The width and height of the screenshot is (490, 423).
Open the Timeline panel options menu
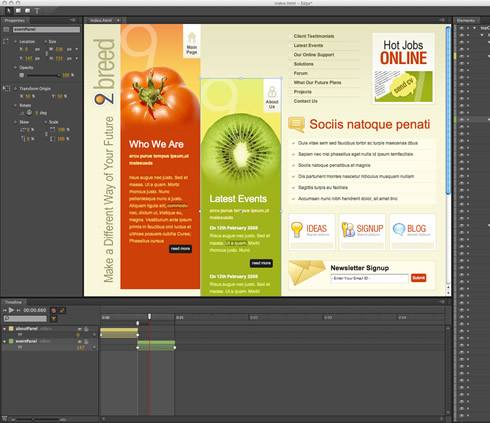tap(442, 302)
